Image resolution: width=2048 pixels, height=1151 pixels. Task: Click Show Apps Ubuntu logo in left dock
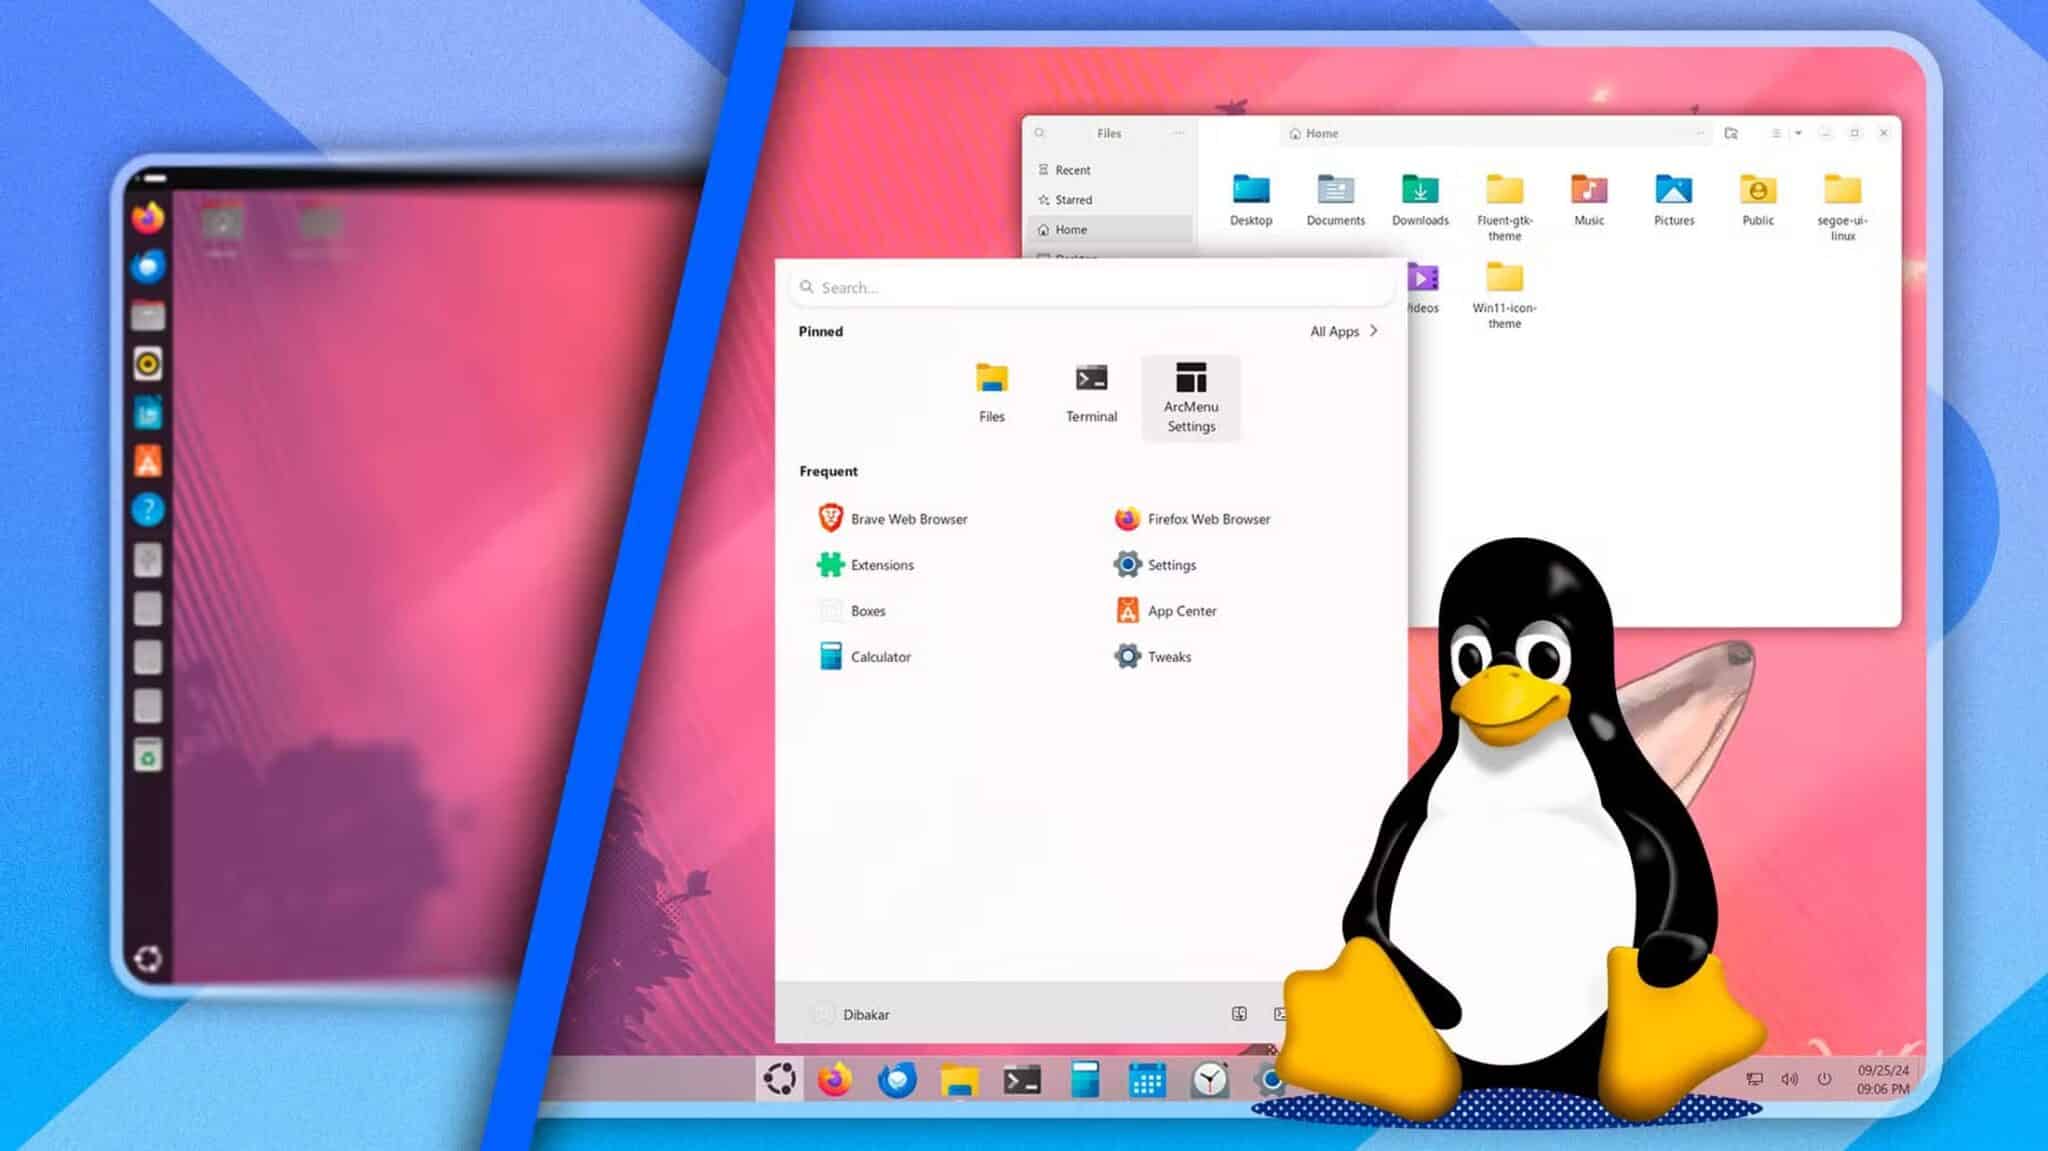148,959
